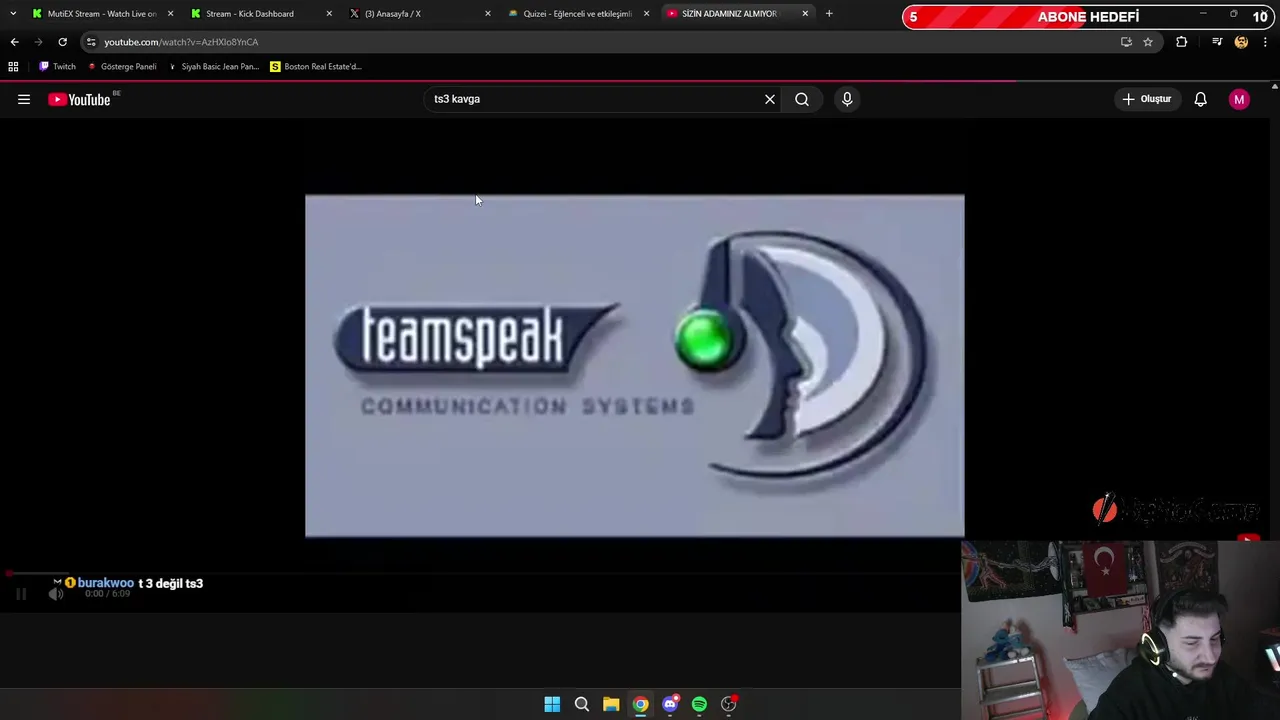Bookmark this page with the star
1280x720 pixels.
pos(1148,42)
